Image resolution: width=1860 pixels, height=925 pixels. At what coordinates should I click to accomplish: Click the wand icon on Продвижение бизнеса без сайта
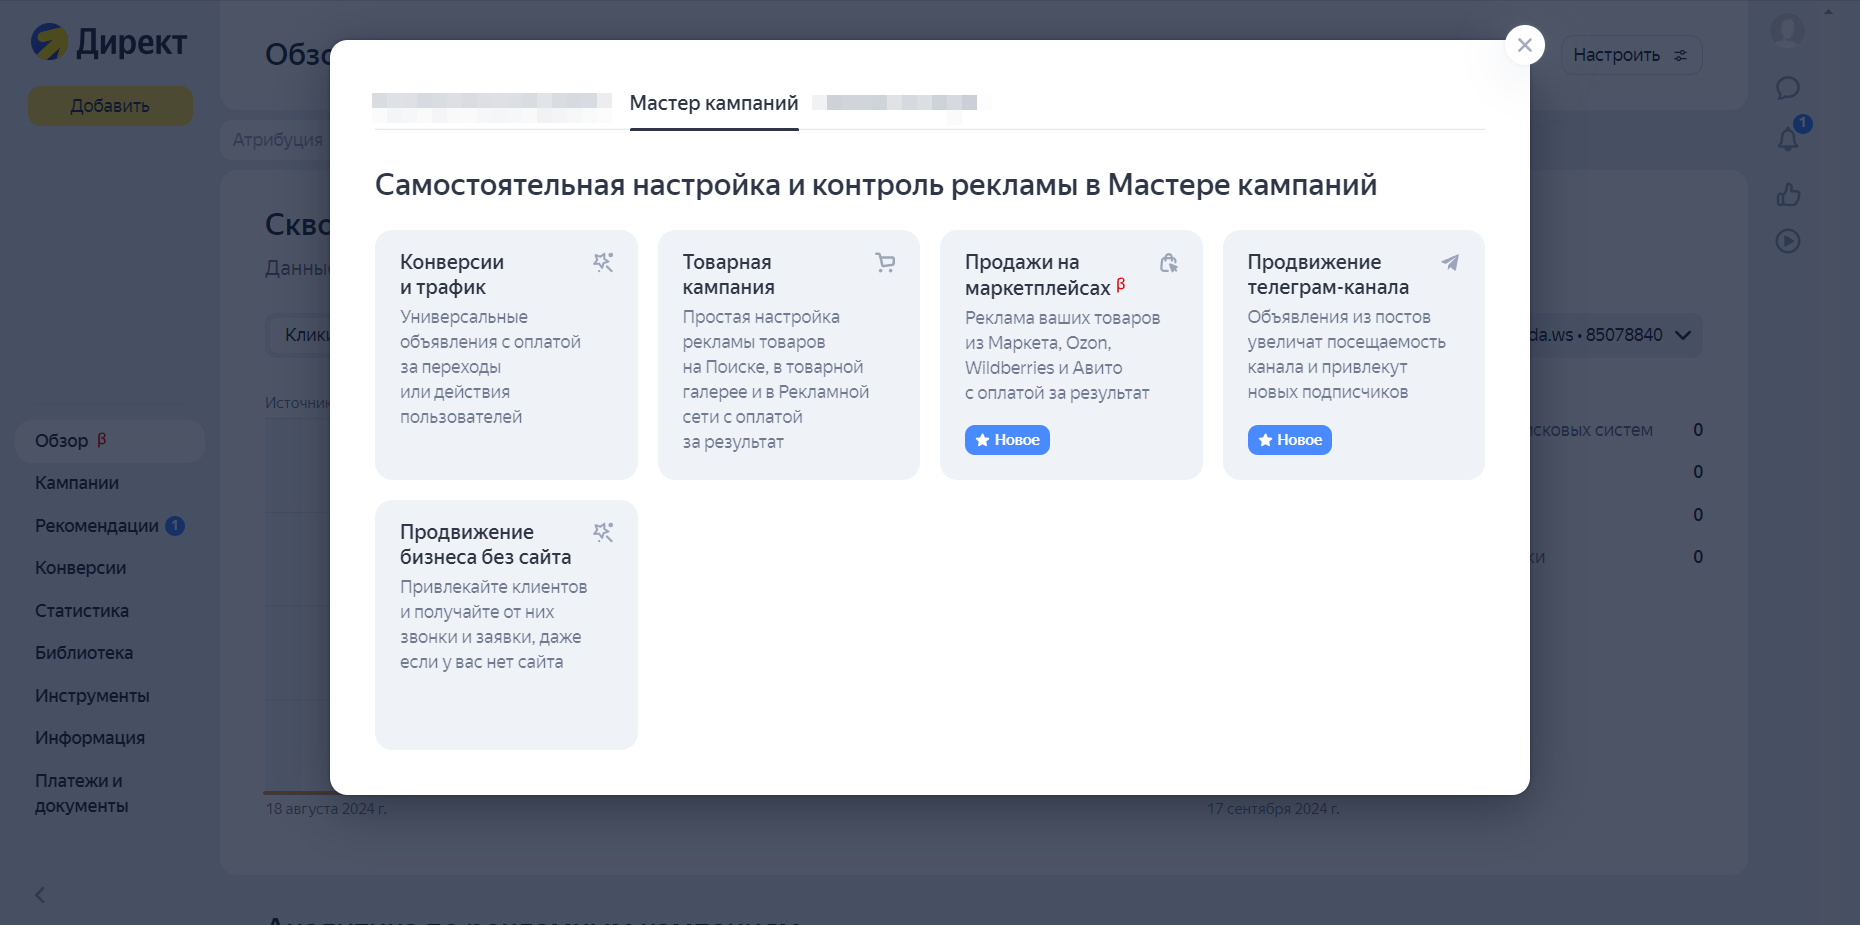click(x=603, y=532)
